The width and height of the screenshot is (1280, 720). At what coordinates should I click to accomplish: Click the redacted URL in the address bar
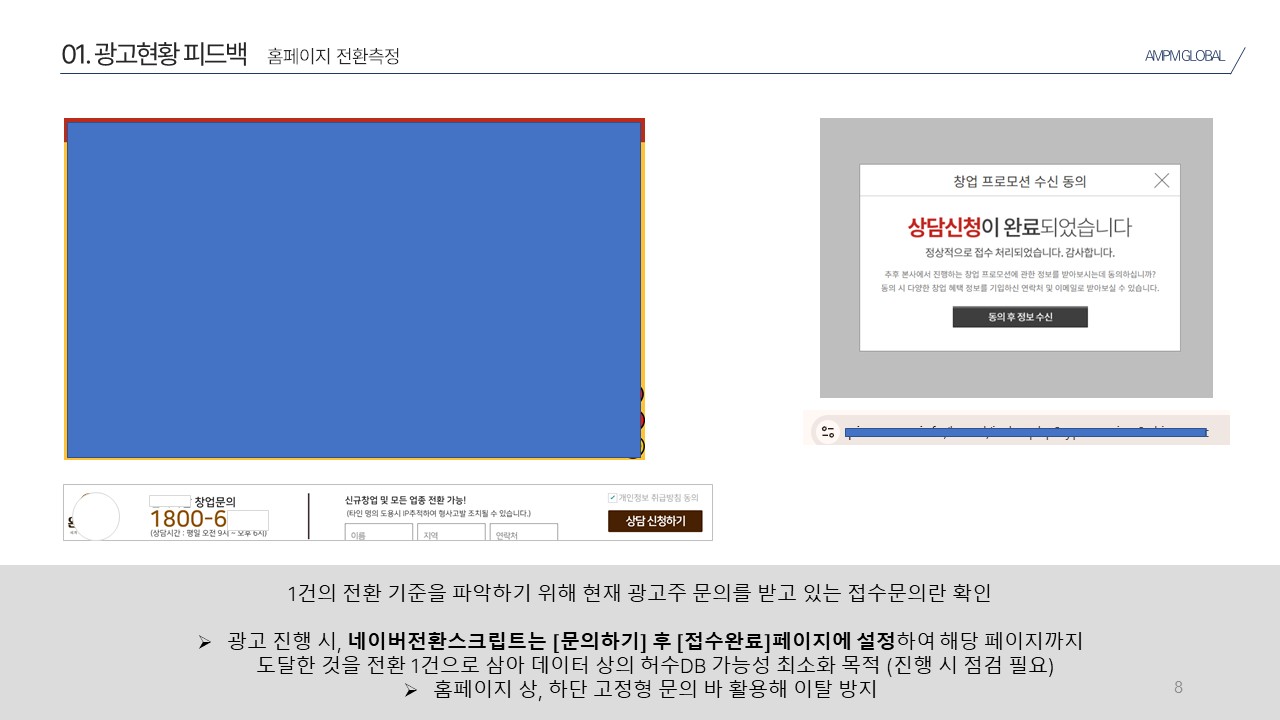pos(1025,433)
